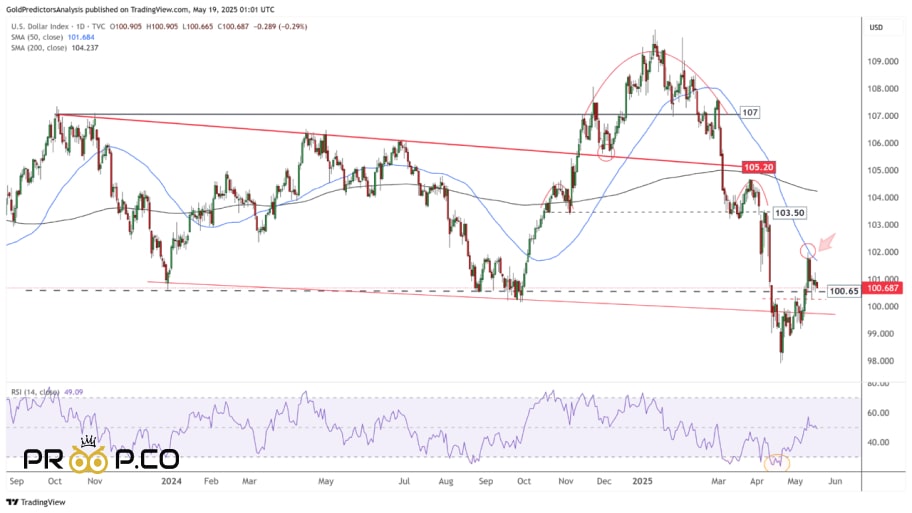The image size is (912, 513).
Task: Click the GoldPredictorsAnalysis publication header text
Action: 140,9
